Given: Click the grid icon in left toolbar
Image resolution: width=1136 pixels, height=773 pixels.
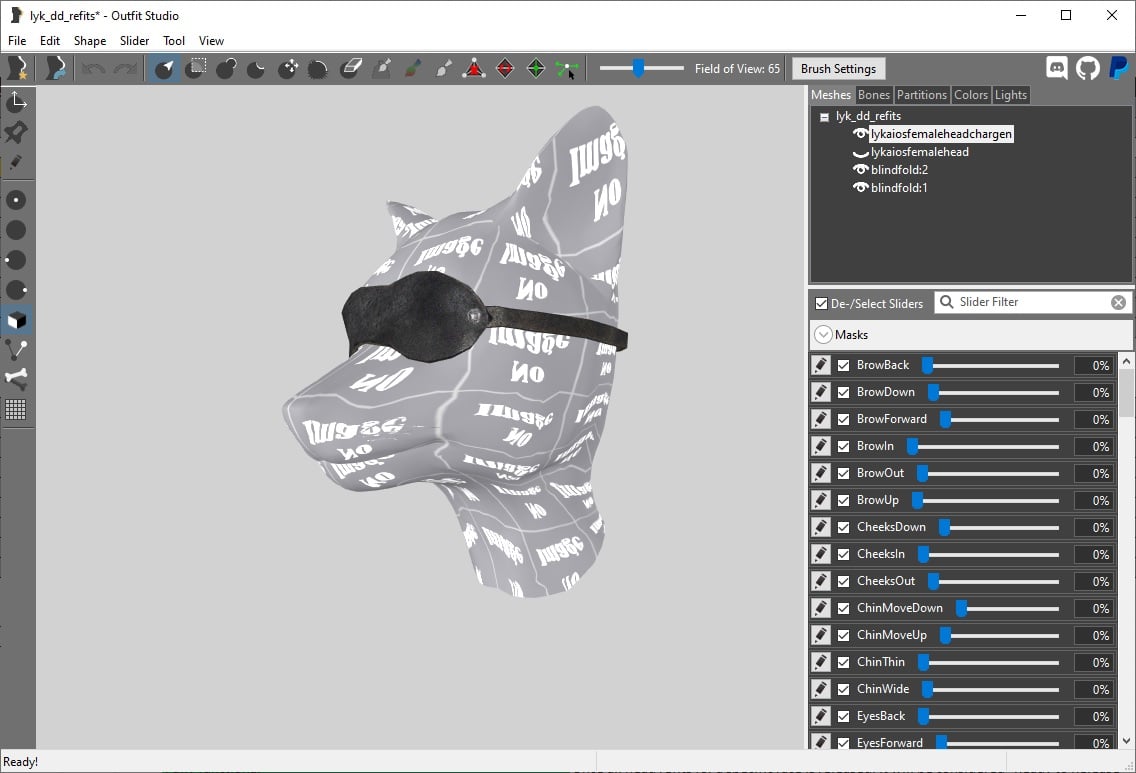Looking at the screenshot, I should [x=16, y=409].
